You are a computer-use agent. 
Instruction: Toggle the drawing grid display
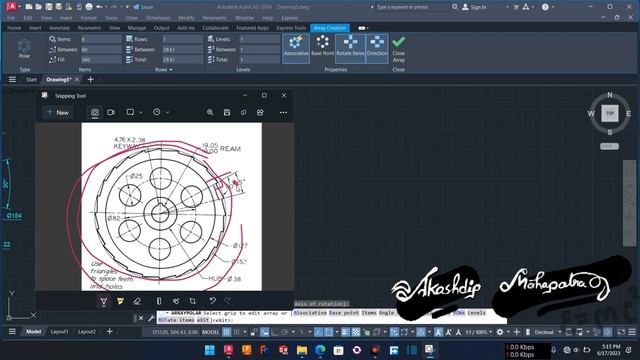(x=227, y=332)
